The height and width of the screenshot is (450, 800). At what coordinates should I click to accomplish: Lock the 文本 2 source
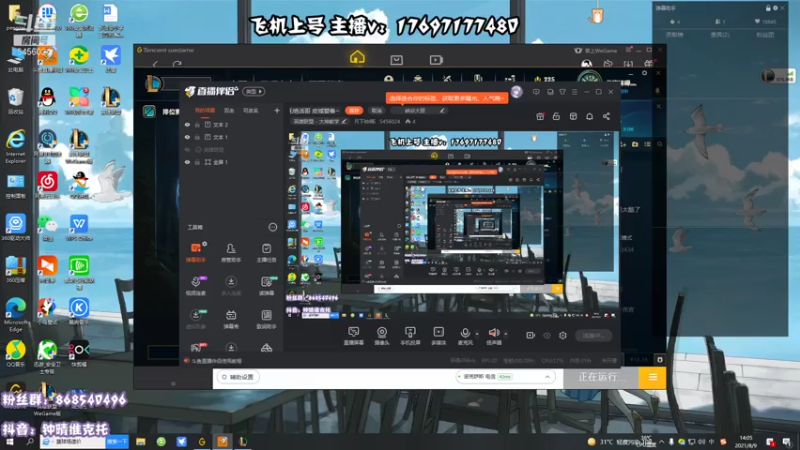(x=197, y=124)
